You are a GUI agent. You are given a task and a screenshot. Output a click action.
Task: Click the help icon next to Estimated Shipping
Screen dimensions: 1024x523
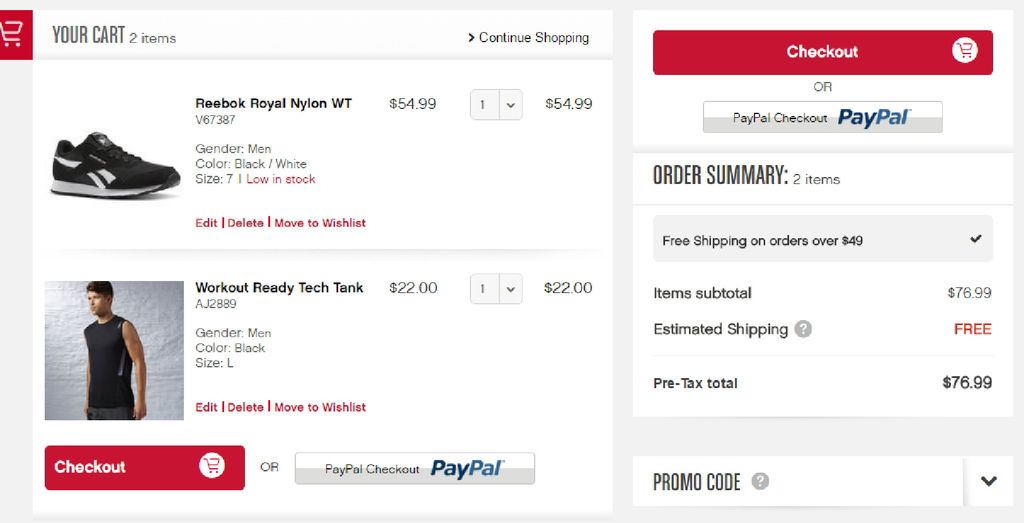tap(803, 329)
